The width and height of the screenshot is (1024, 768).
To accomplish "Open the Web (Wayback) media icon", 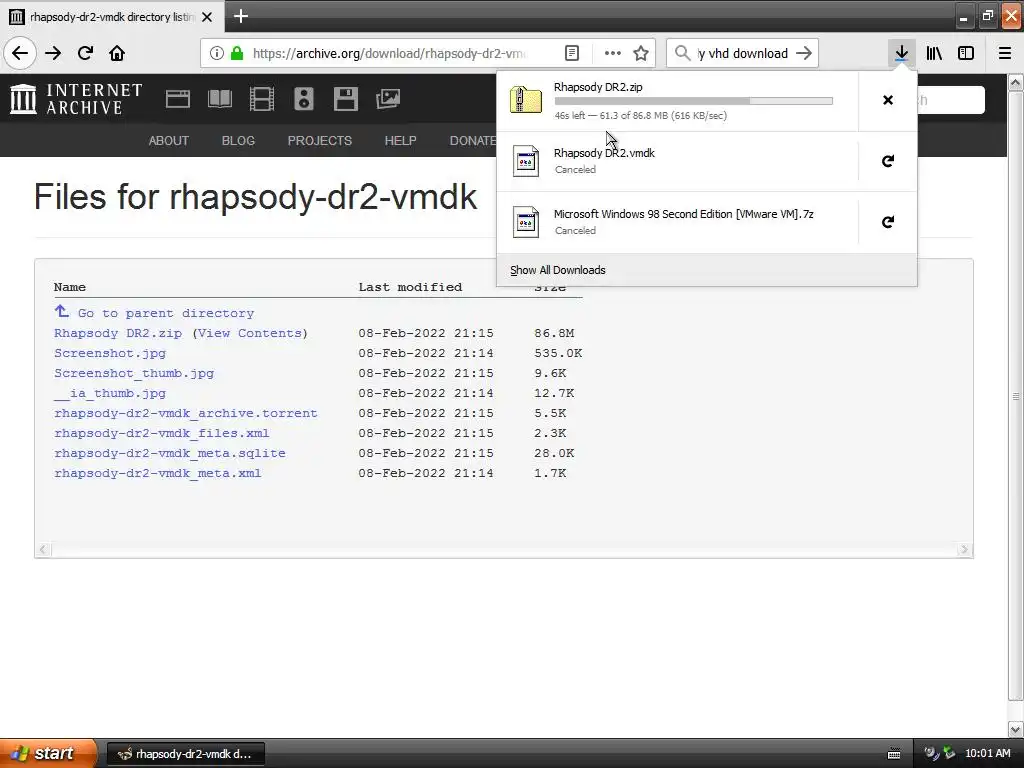I will [x=178, y=99].
